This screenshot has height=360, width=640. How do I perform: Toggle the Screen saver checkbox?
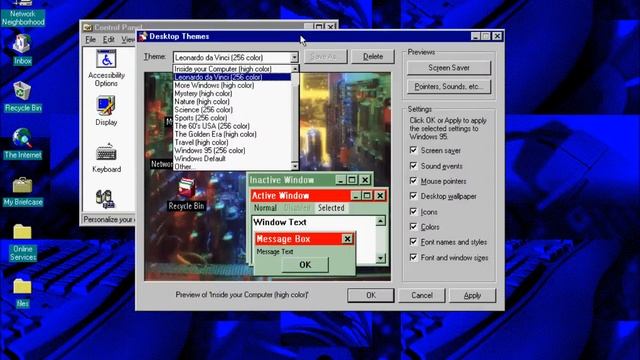point(413,150)
